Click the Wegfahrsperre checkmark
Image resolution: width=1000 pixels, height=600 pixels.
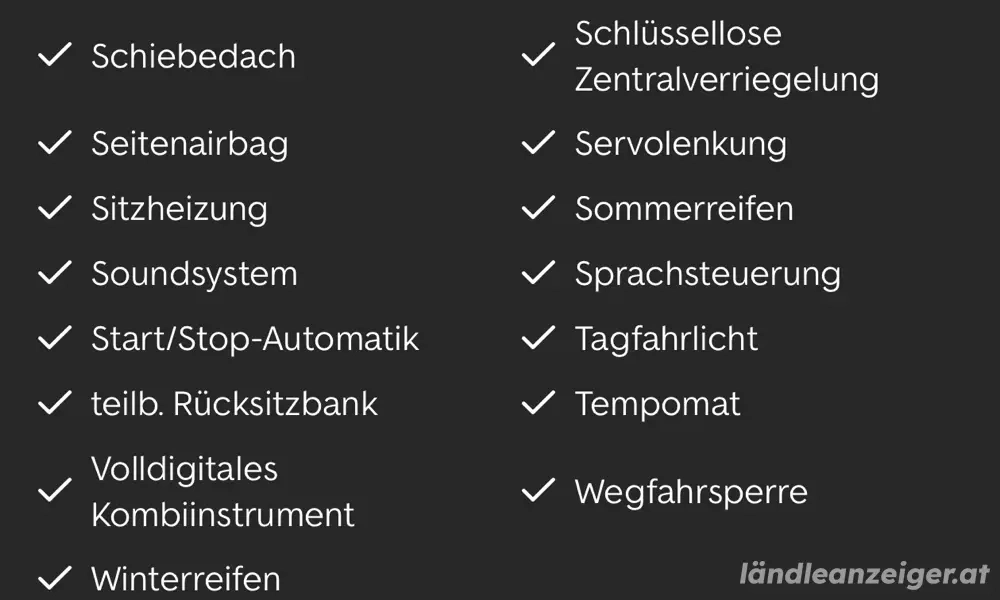click(x=538, y=491)
